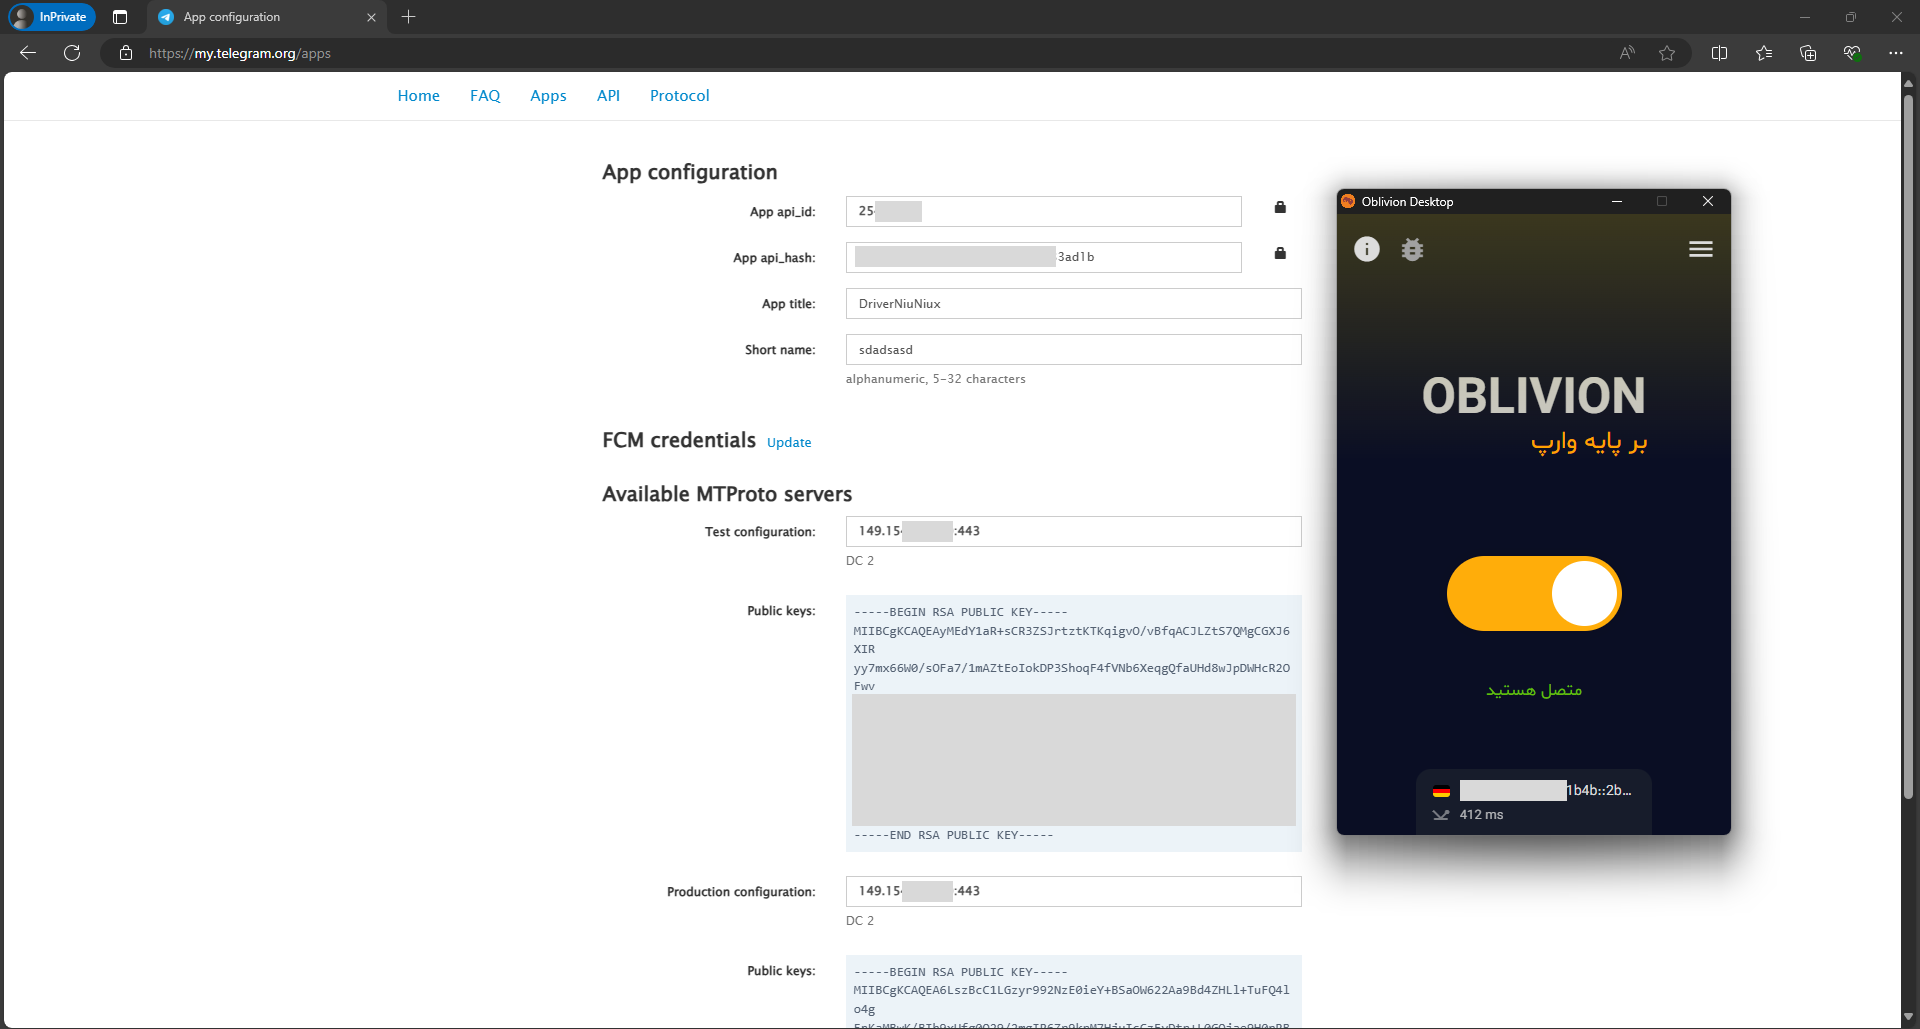The height and width of the screenshot is (1029, 1920).
Task: Add this page to favorites
Action: 1667,53
